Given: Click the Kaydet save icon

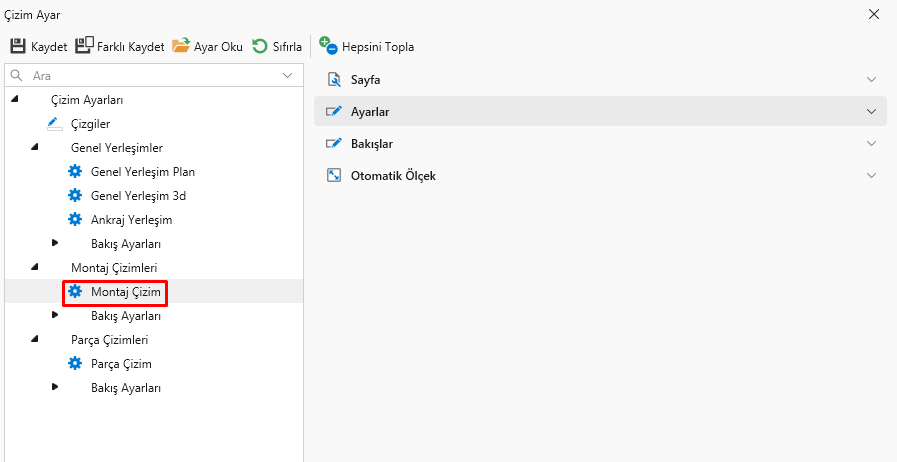Looking at the screenshot, I should 18,46.
